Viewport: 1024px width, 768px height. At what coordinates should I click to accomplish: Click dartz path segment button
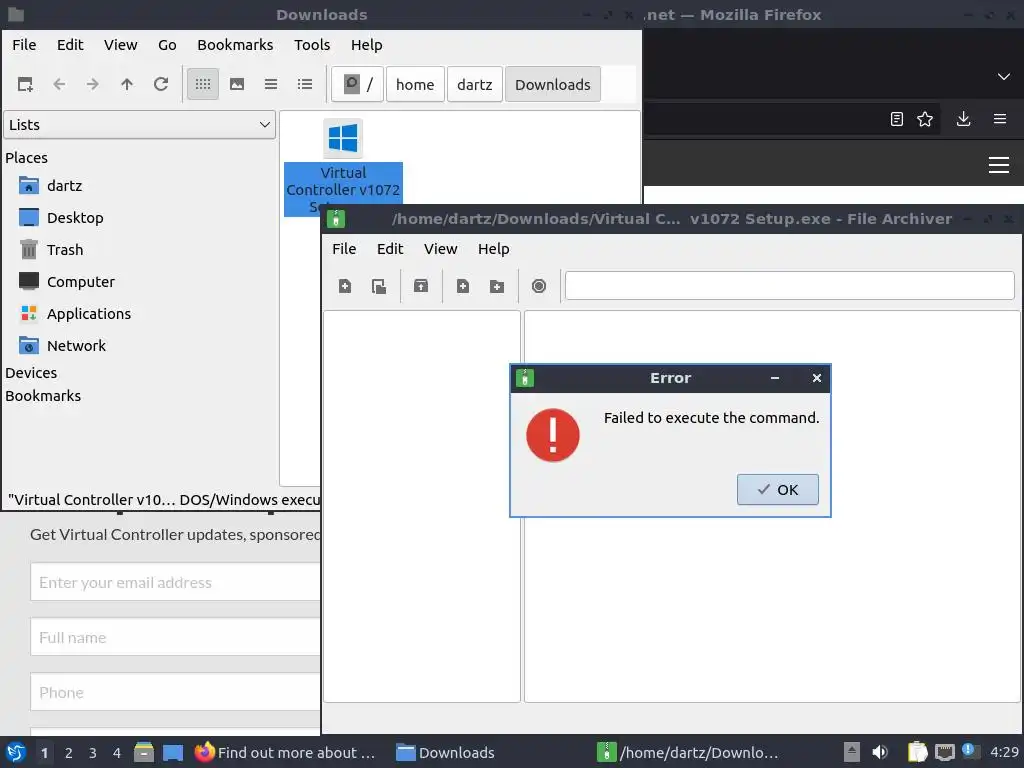tap(475, 84)
